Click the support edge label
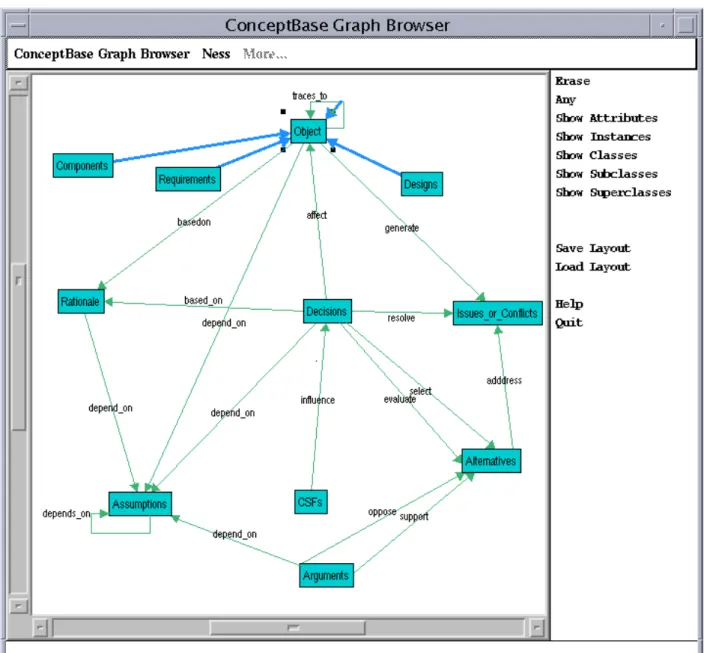 coord(414,516)
